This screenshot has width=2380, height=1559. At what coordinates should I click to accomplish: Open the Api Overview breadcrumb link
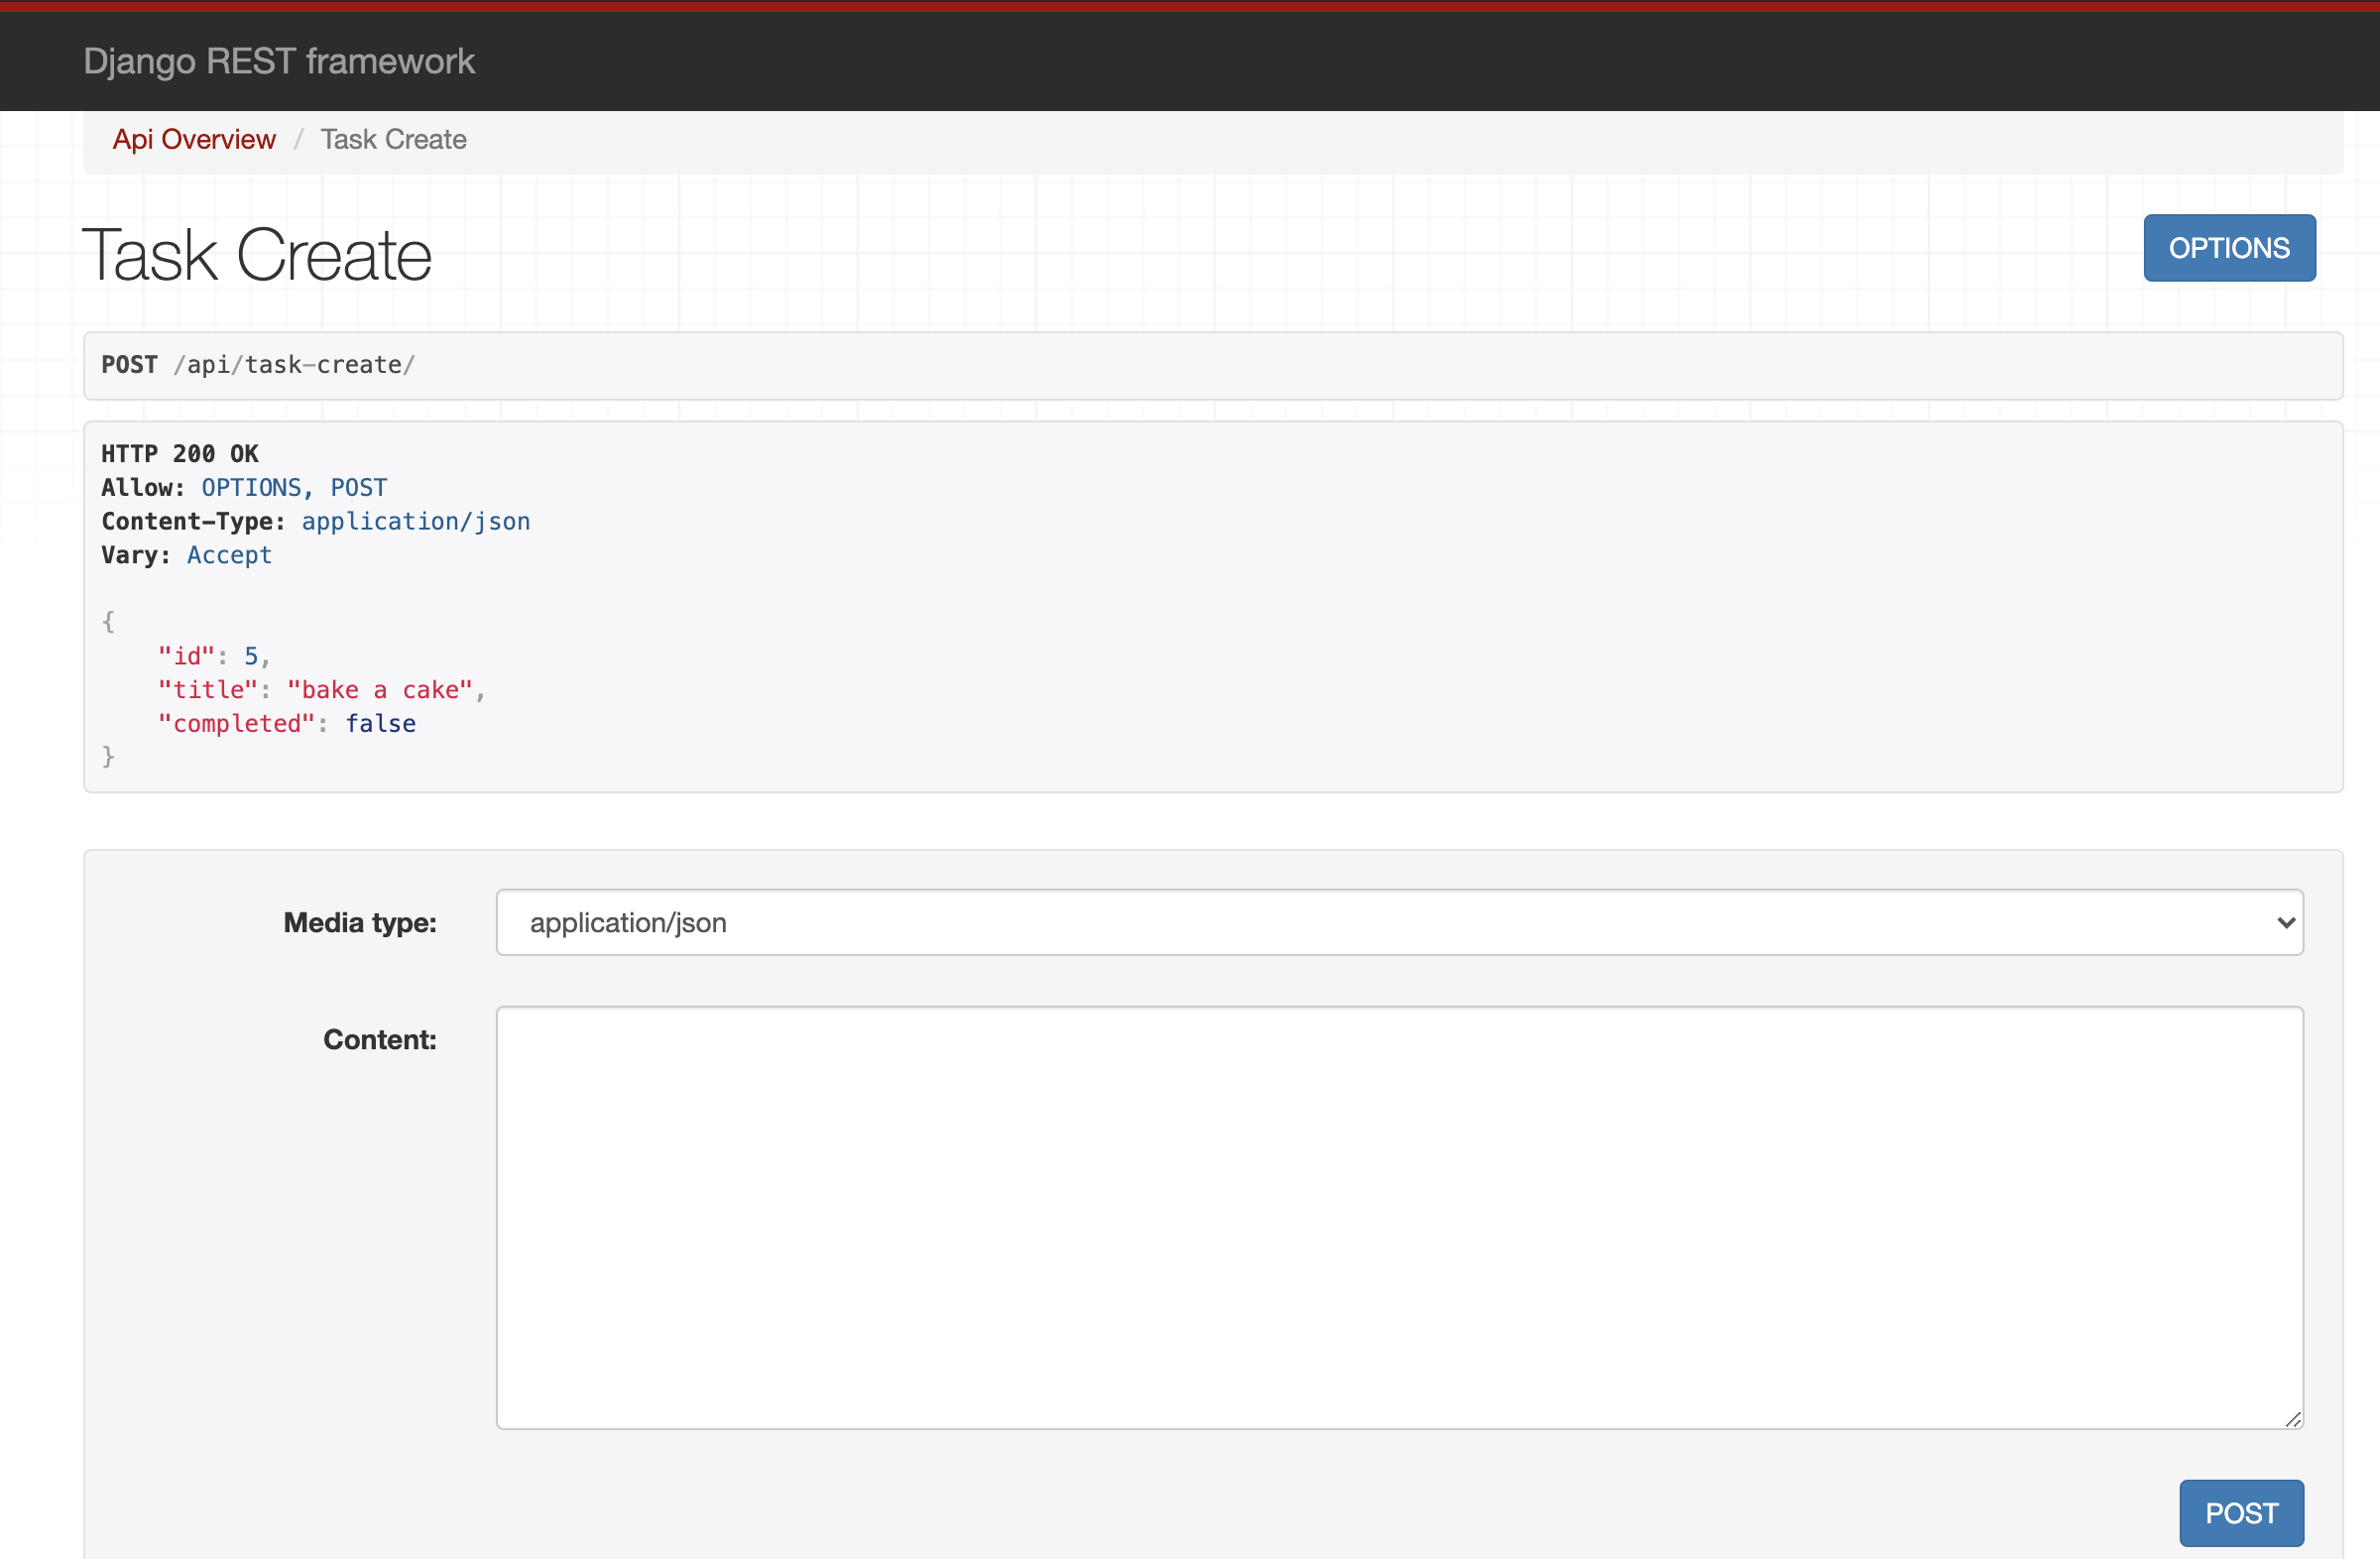pyautogui.click(x=194, y=139)
